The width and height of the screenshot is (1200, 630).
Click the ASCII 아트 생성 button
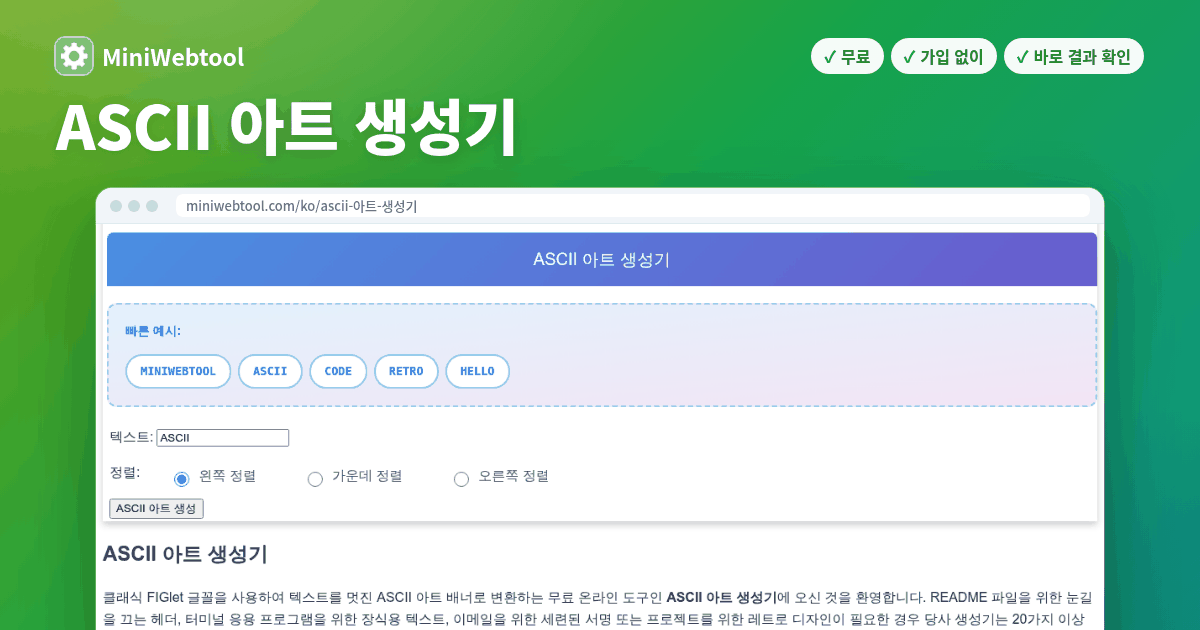156,509
